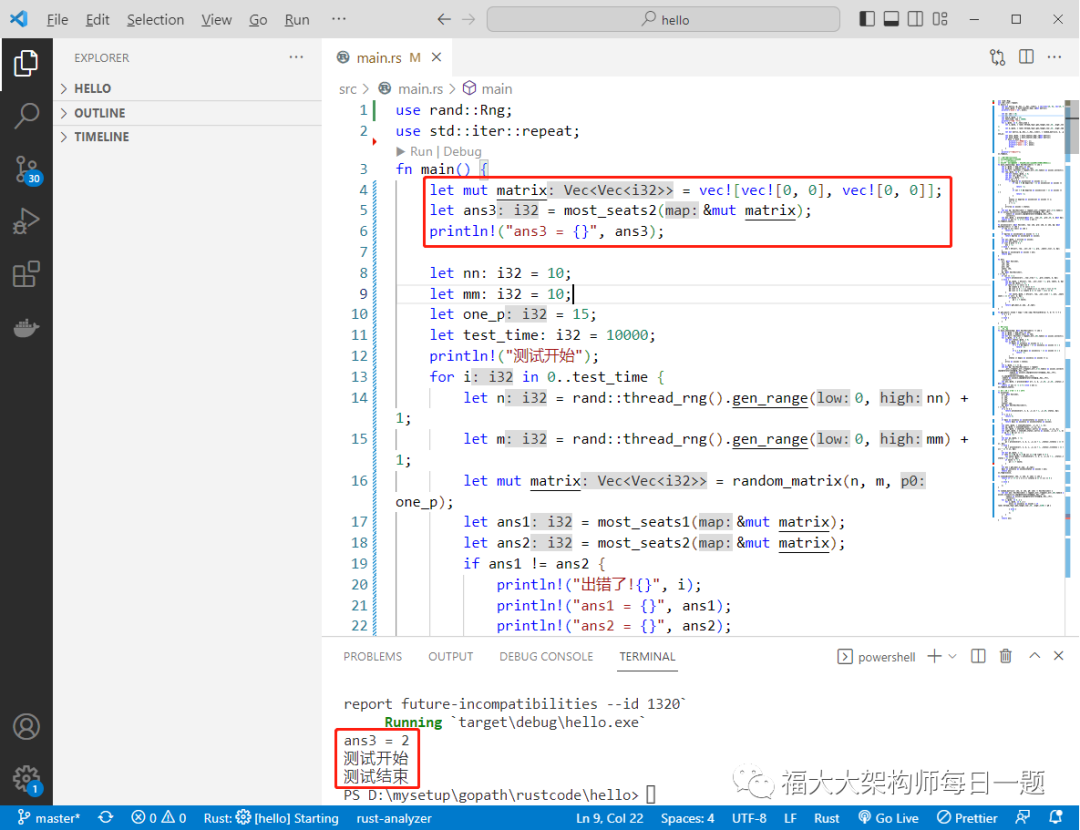1080x830 pixels.
Task: Expand the OUTLINE section
Action: (187, 113)
